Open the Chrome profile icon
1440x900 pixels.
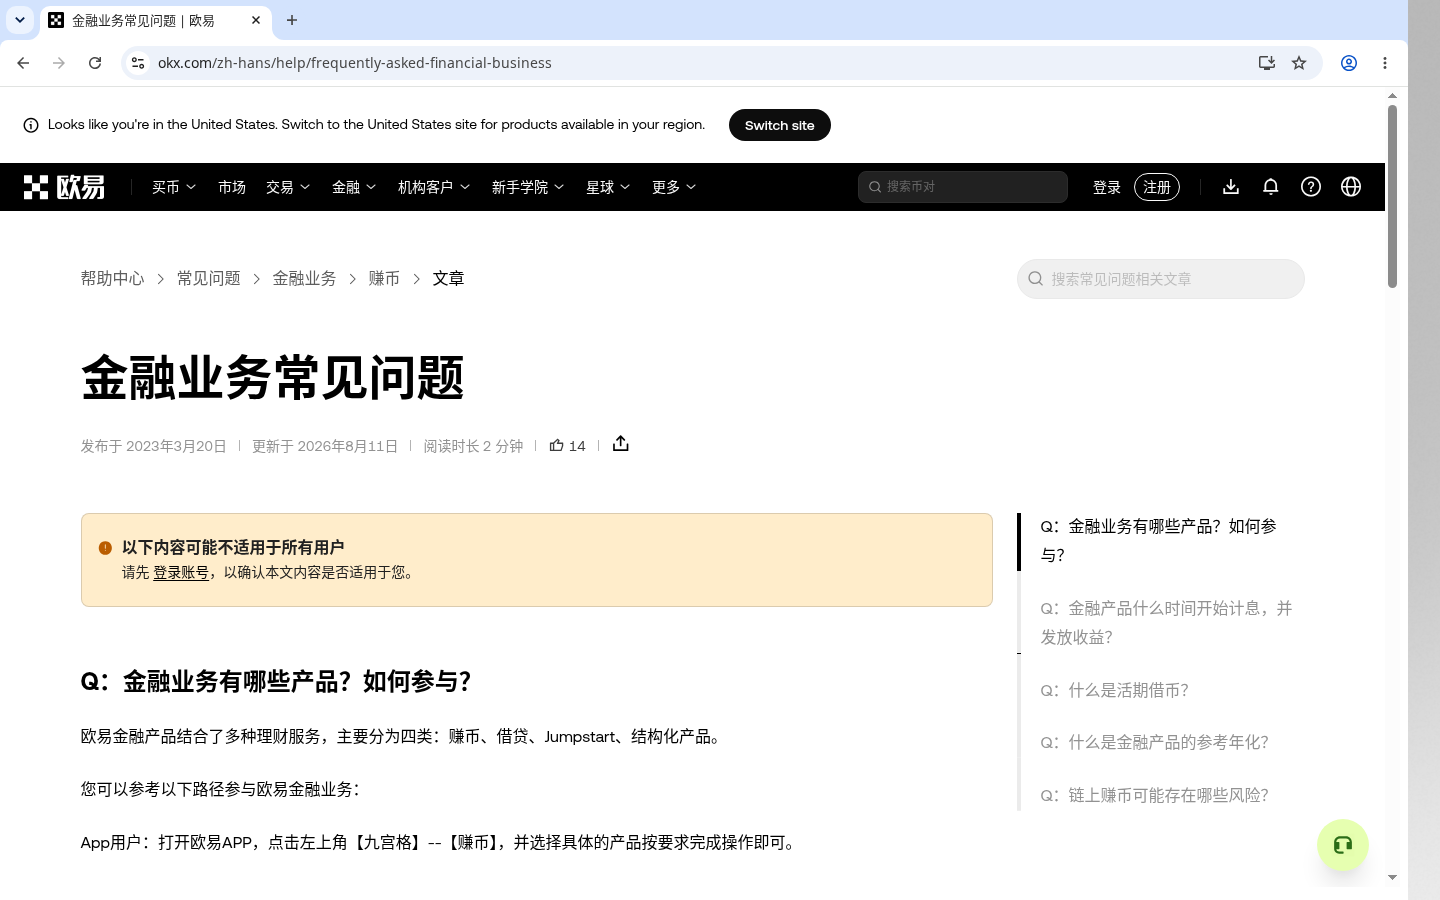(1349, 63)
